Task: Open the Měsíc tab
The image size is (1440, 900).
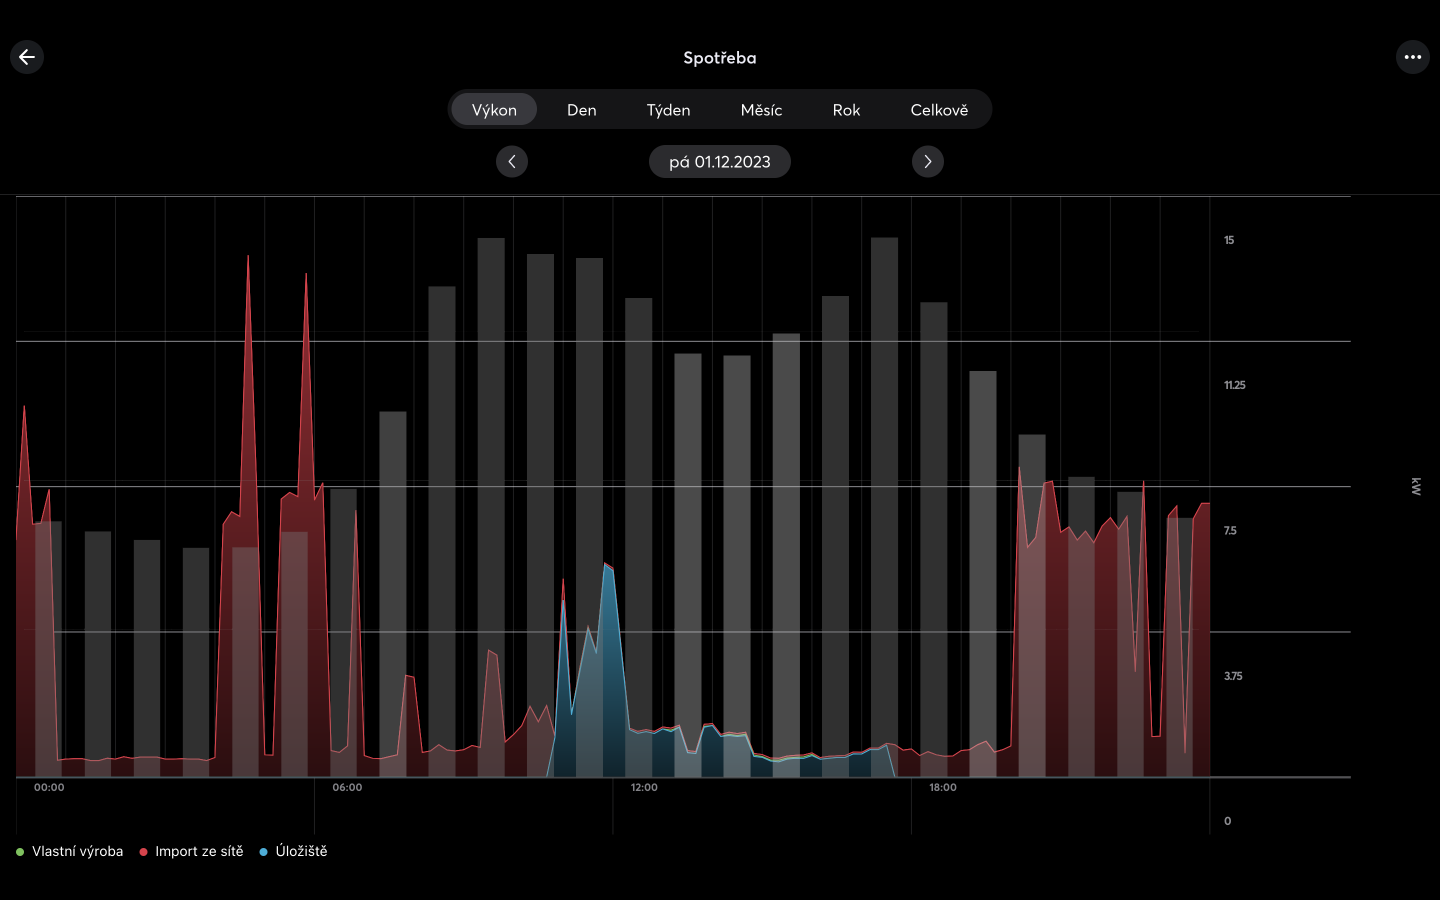Action: 761,110
